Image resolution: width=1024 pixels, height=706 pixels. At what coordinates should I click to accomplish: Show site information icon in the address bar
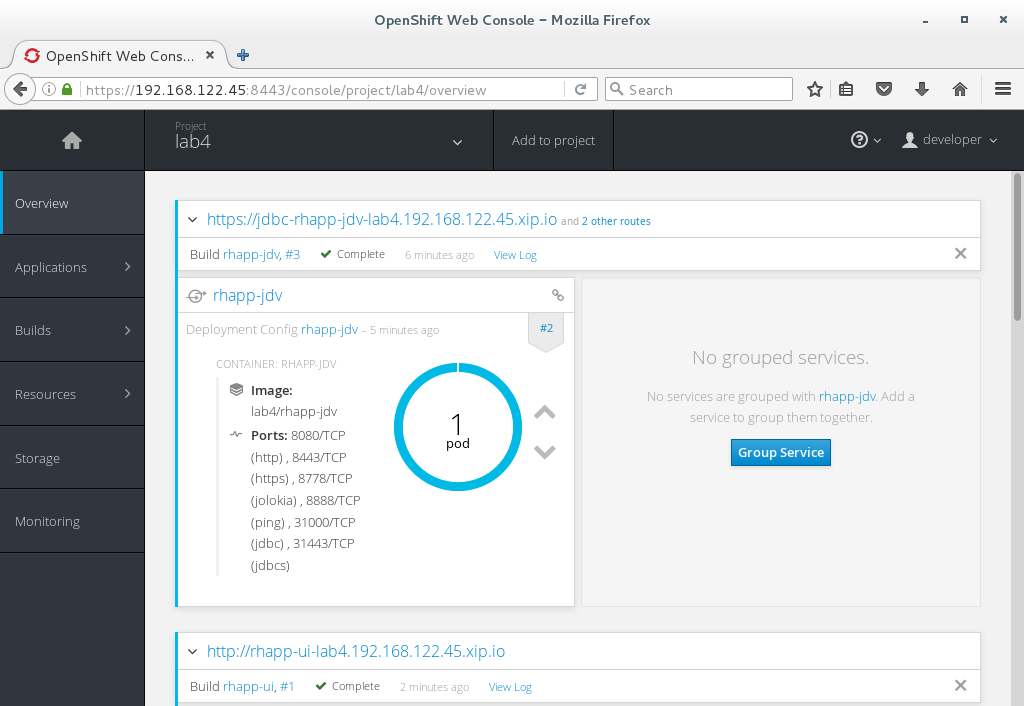point(49,89)
